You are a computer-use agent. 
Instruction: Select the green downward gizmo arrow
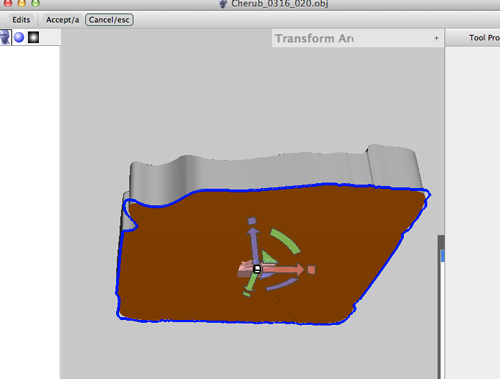click(249, 284)
